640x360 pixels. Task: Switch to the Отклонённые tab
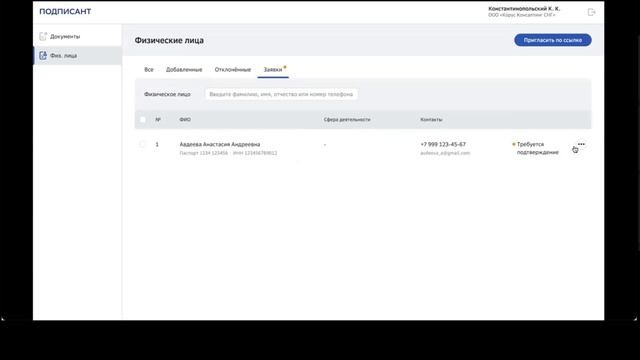(x=233, y=69)
